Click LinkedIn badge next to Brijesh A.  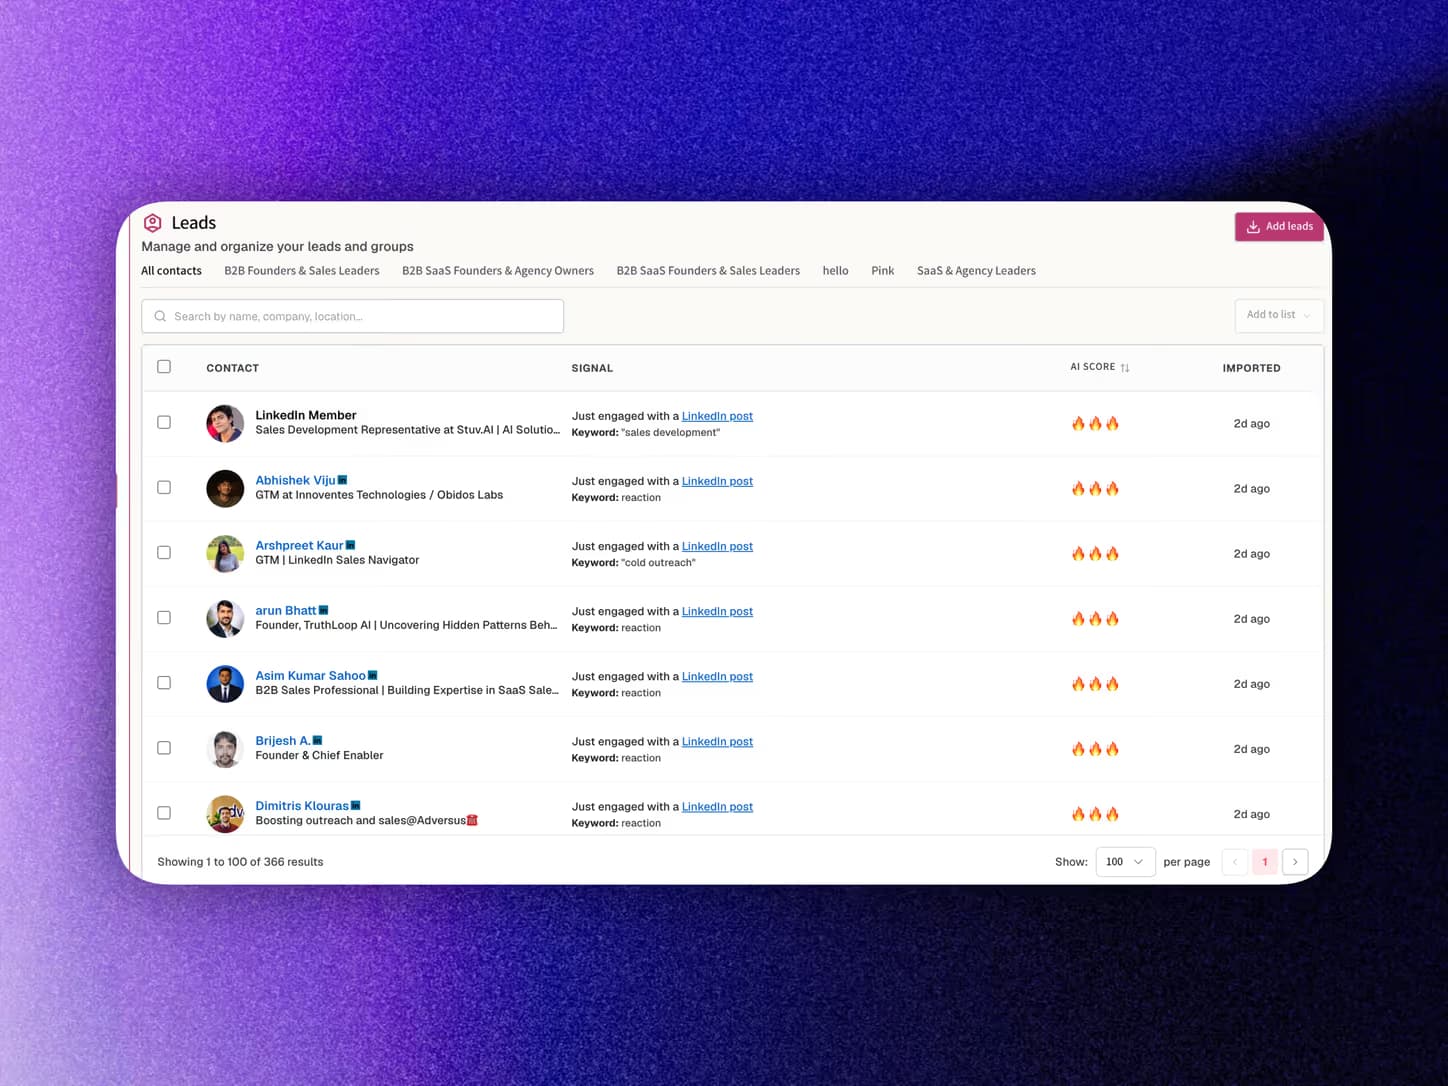pos(318,740)
